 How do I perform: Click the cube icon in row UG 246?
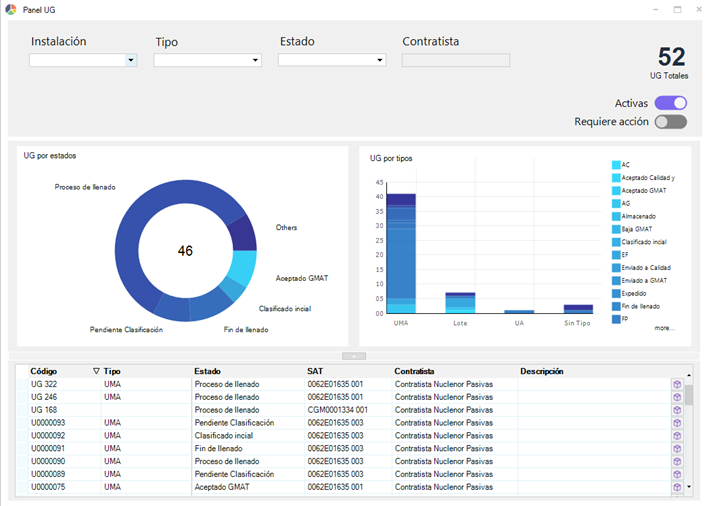coord(676,397)
